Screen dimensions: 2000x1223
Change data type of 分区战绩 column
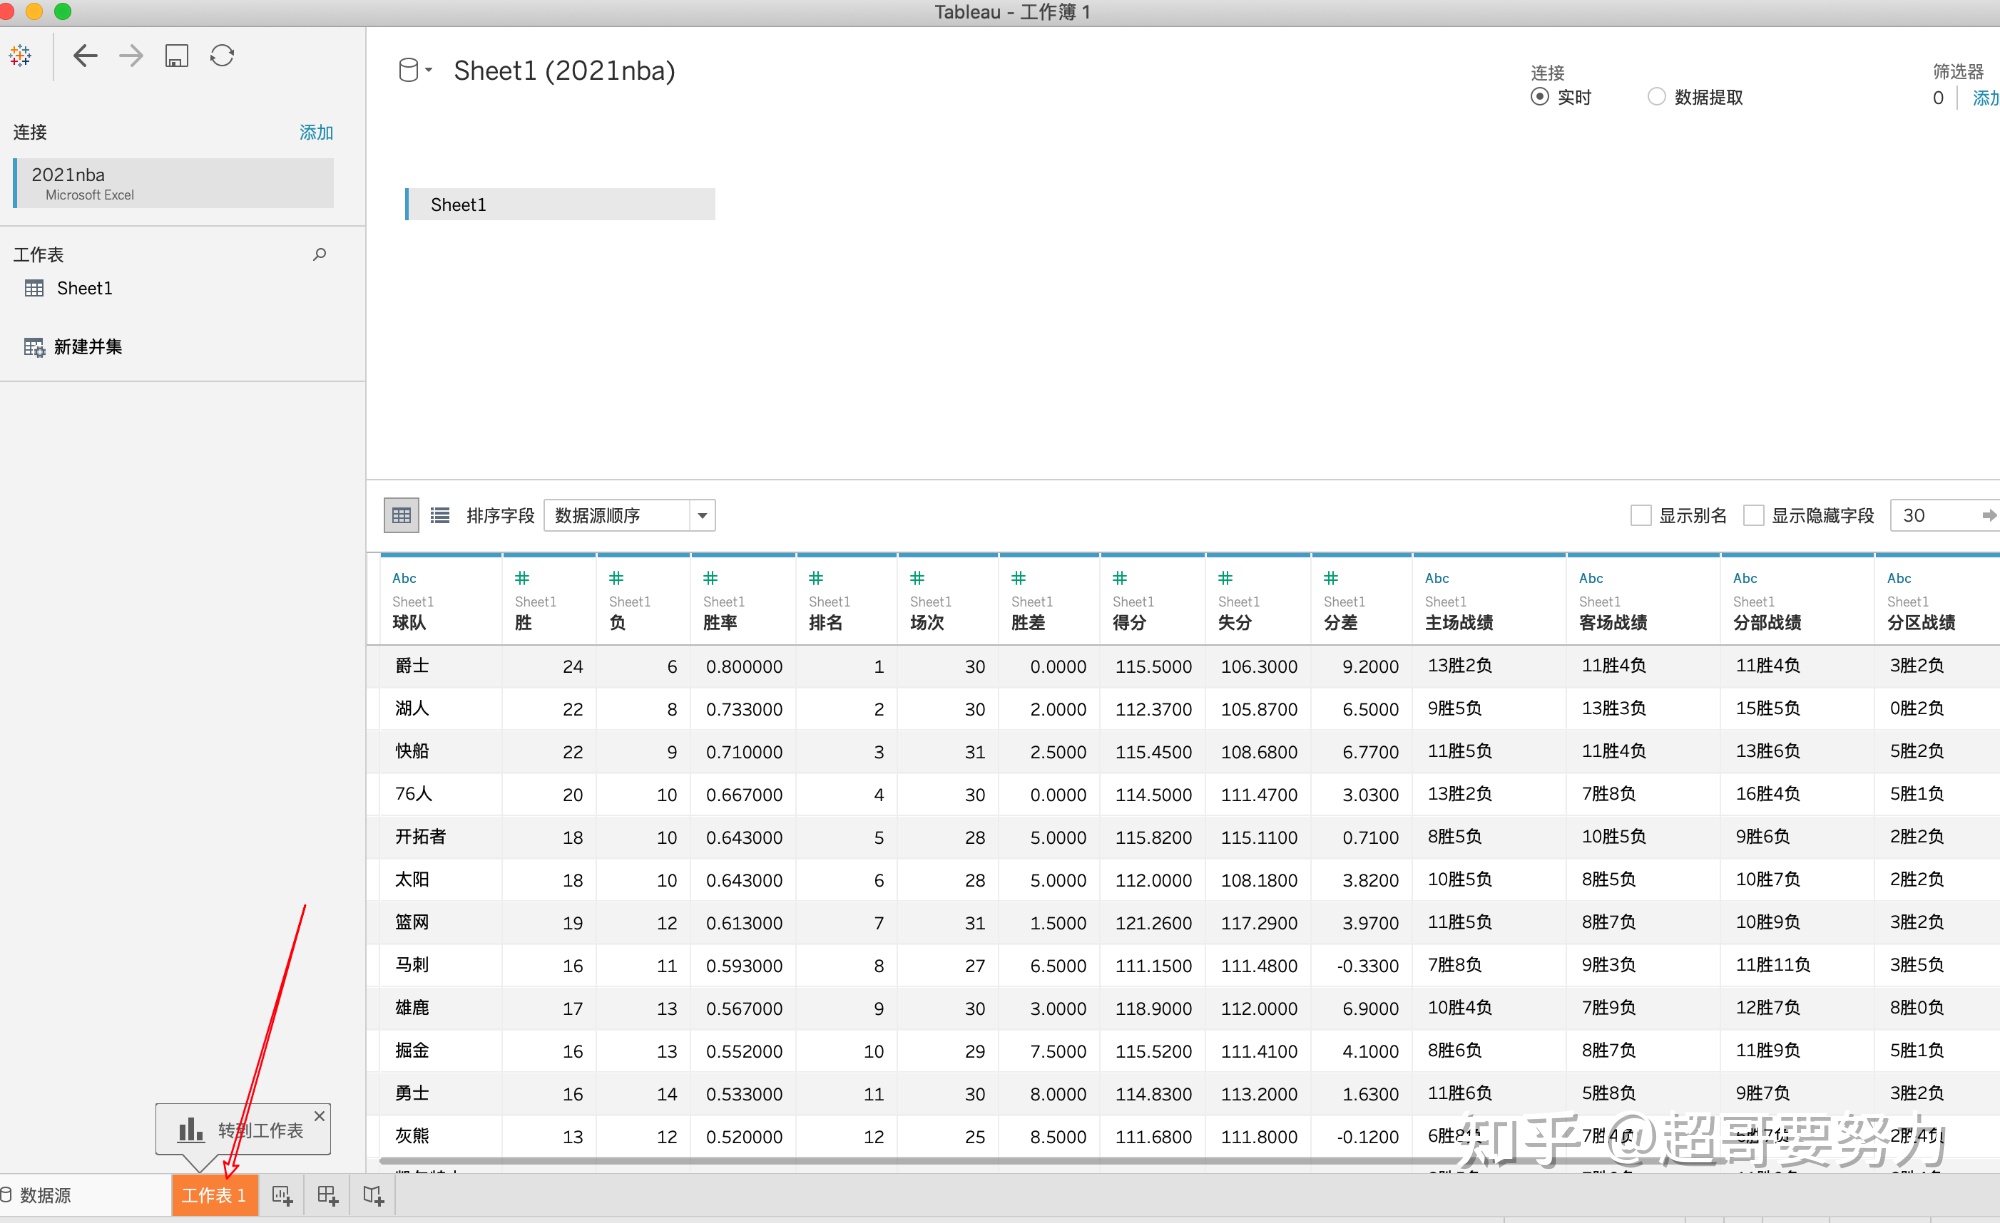pos(1899,578)
